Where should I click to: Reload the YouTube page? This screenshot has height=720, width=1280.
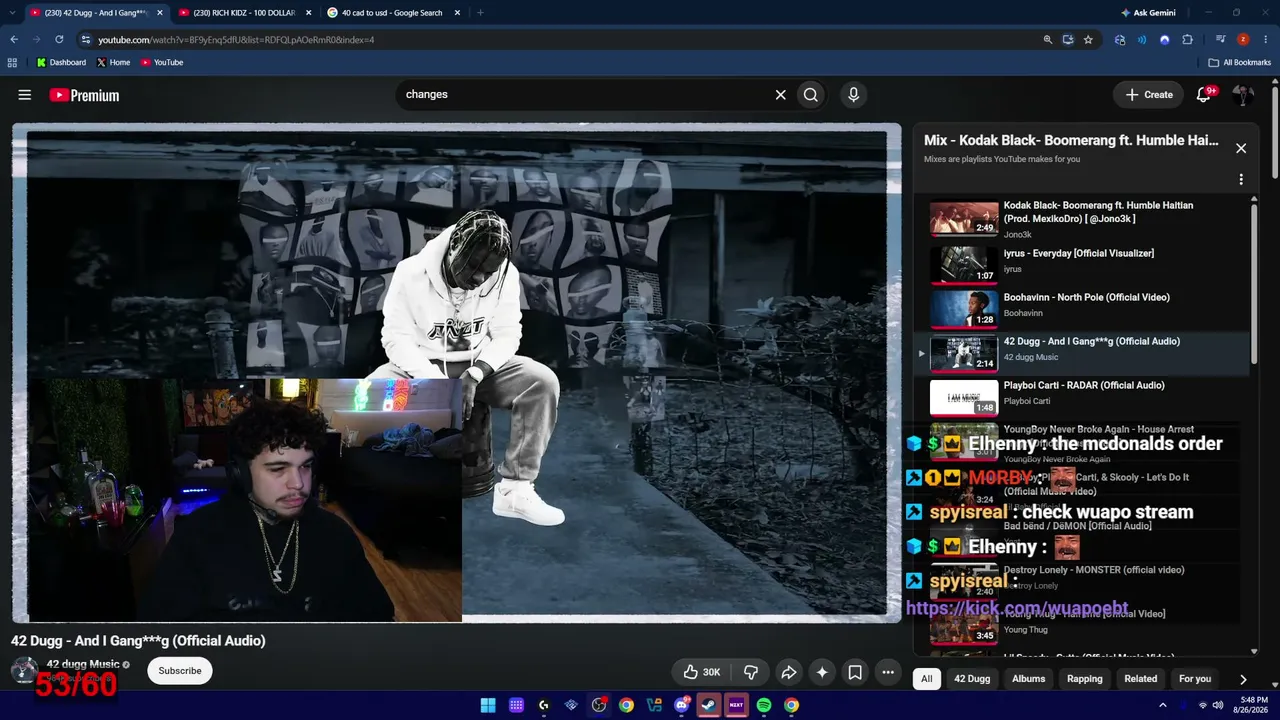point(59,40)
